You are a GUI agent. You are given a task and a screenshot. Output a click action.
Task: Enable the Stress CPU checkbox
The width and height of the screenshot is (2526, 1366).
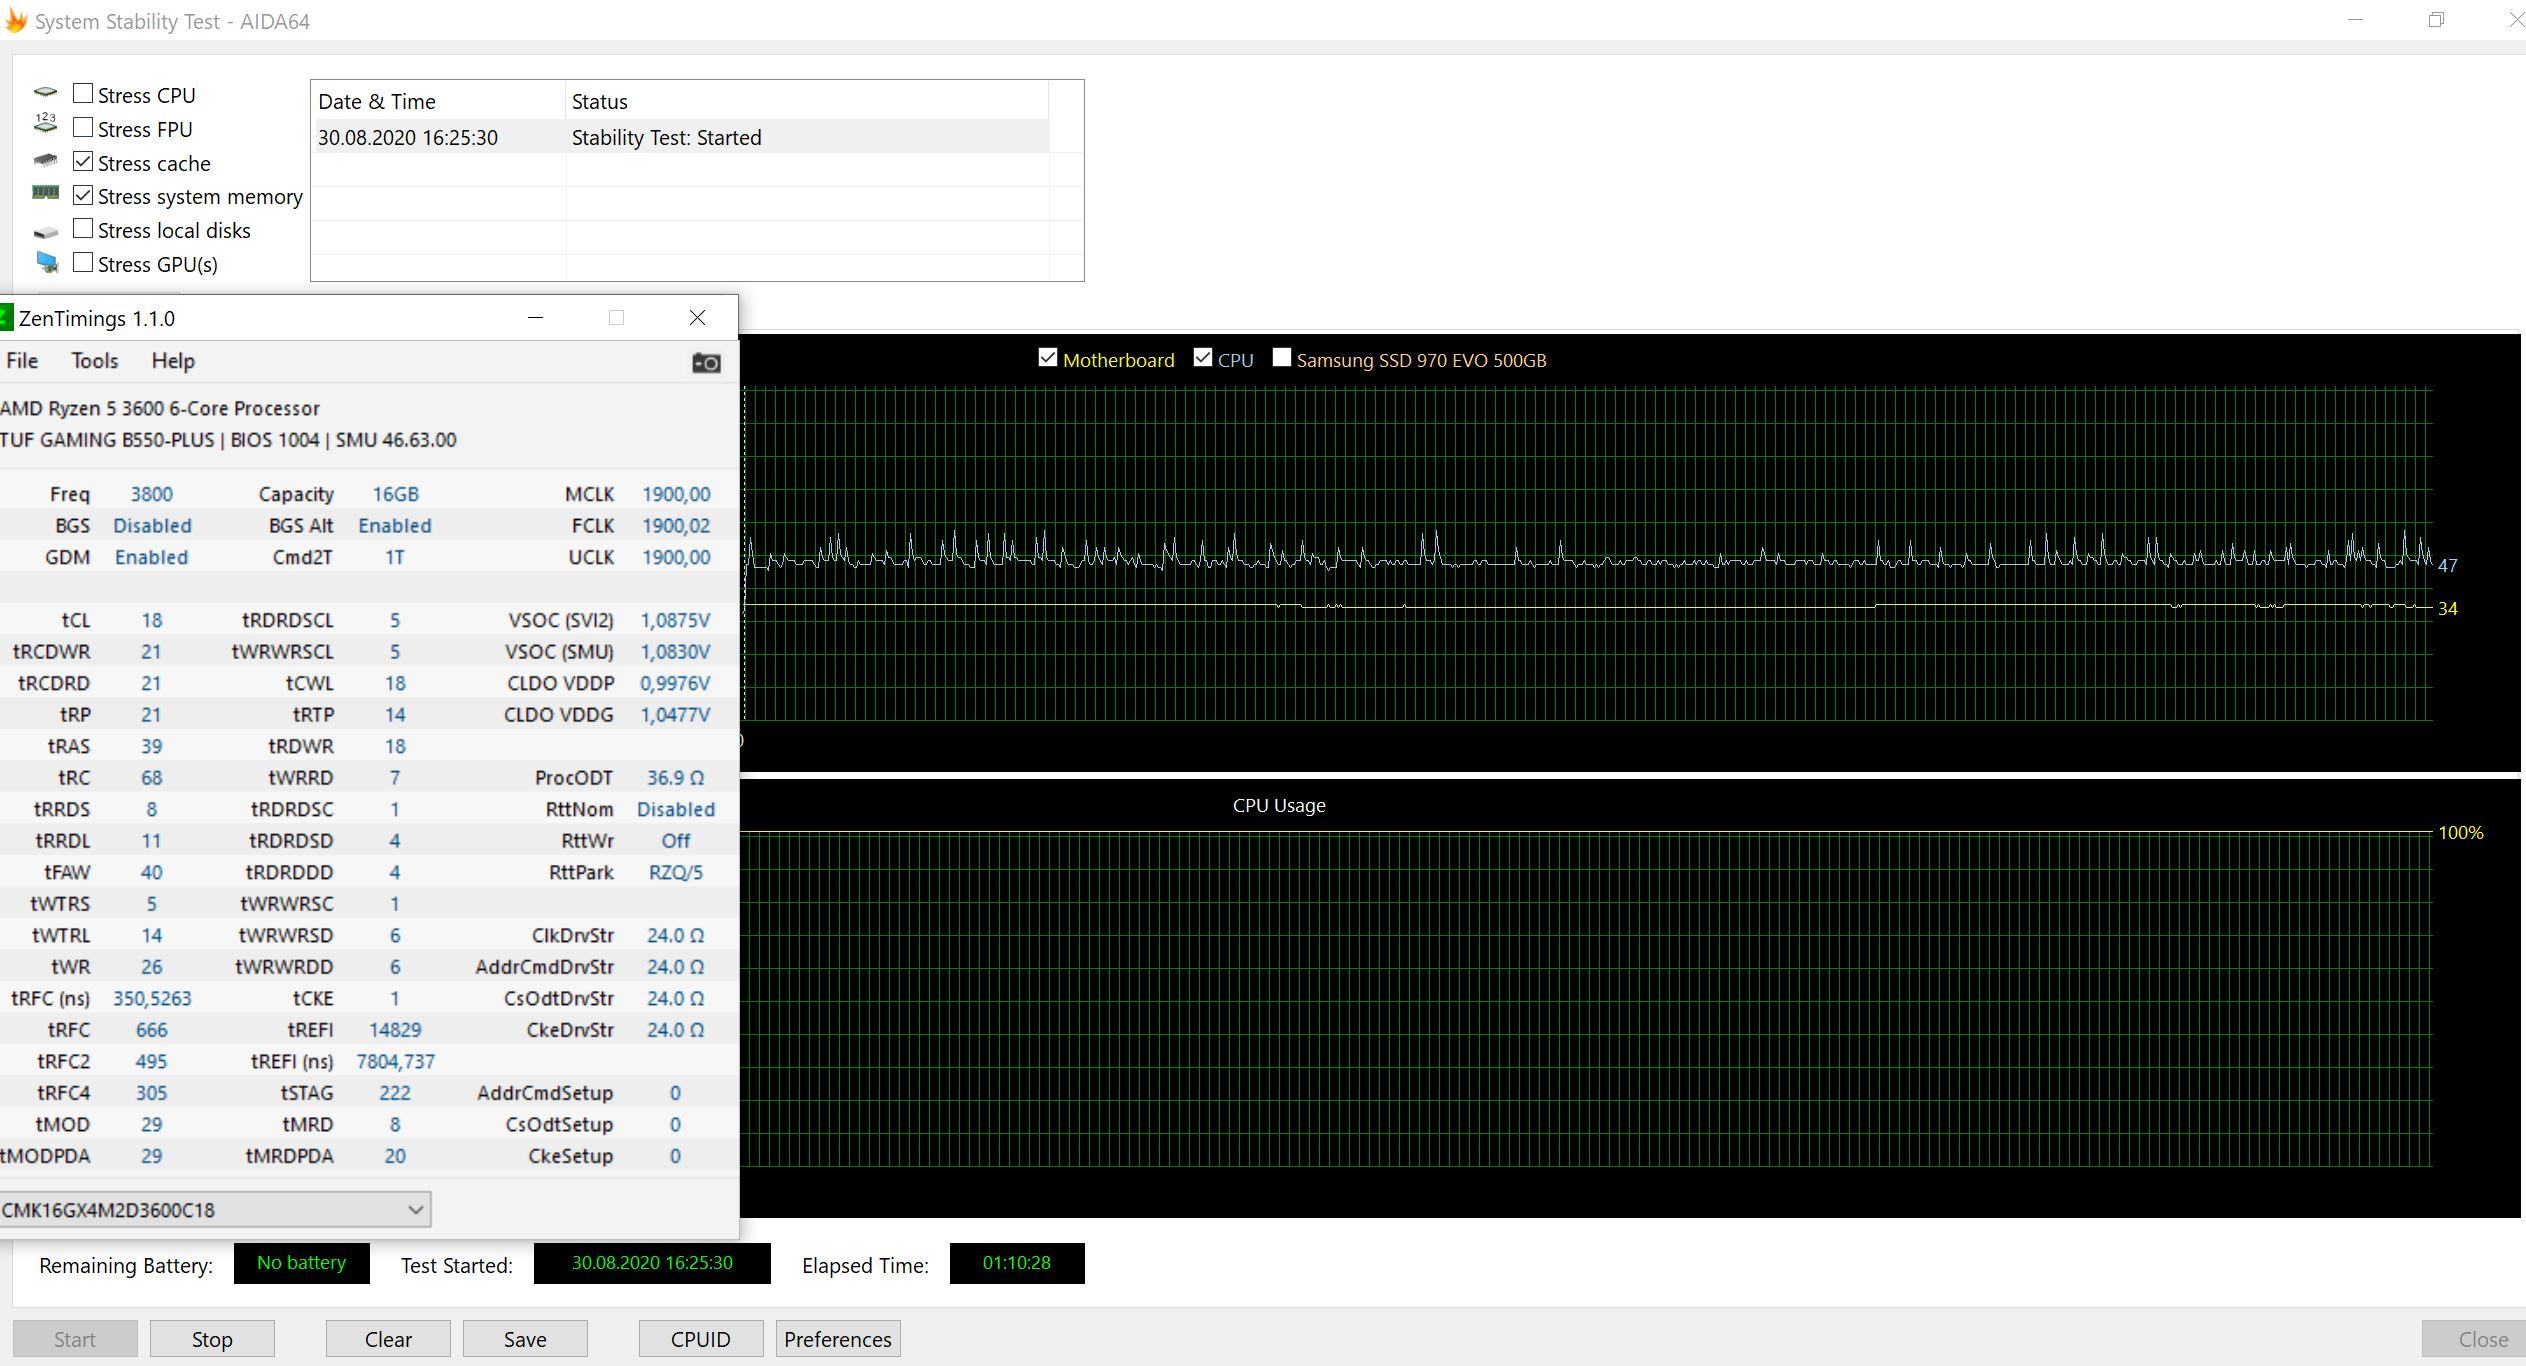(x=83, y=93)
